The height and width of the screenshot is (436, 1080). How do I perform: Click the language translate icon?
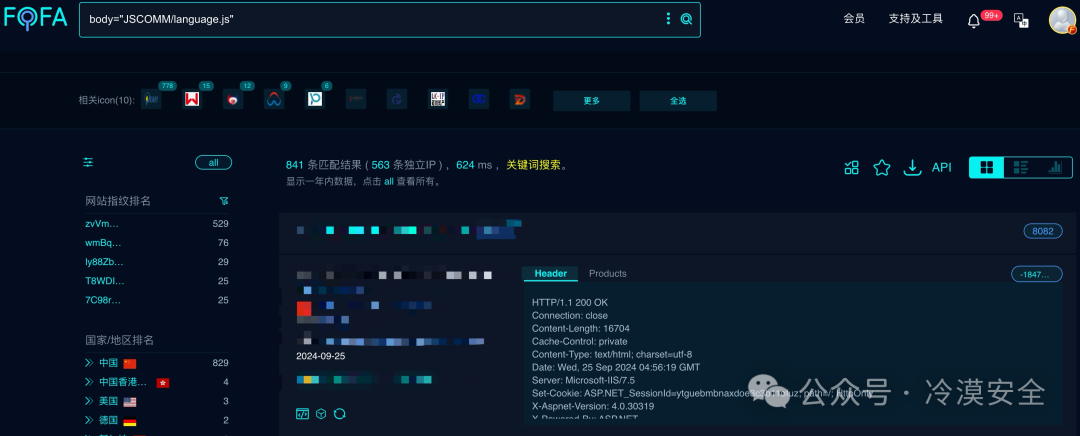1021,19
